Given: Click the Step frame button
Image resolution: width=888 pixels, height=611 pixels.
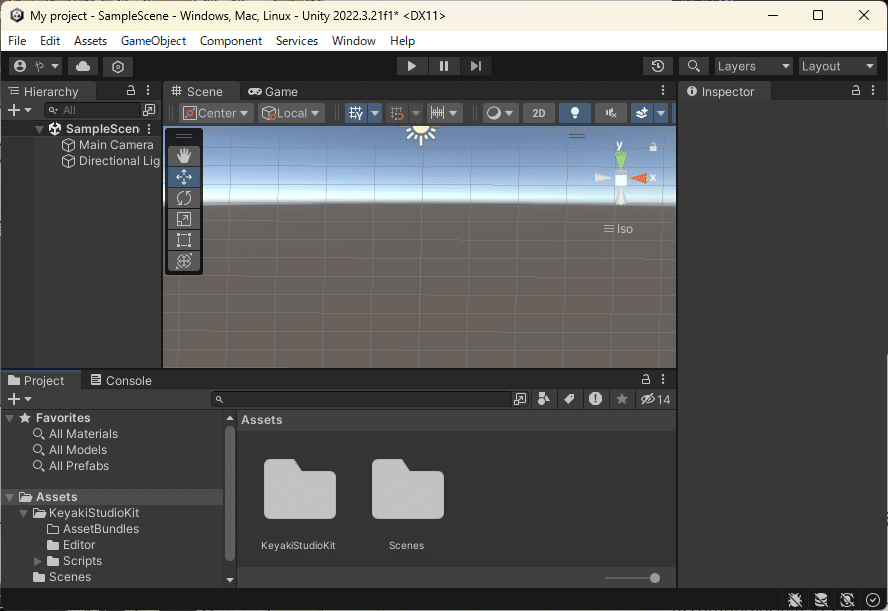Looking at the screenshot, I should (x=476, y=66).
